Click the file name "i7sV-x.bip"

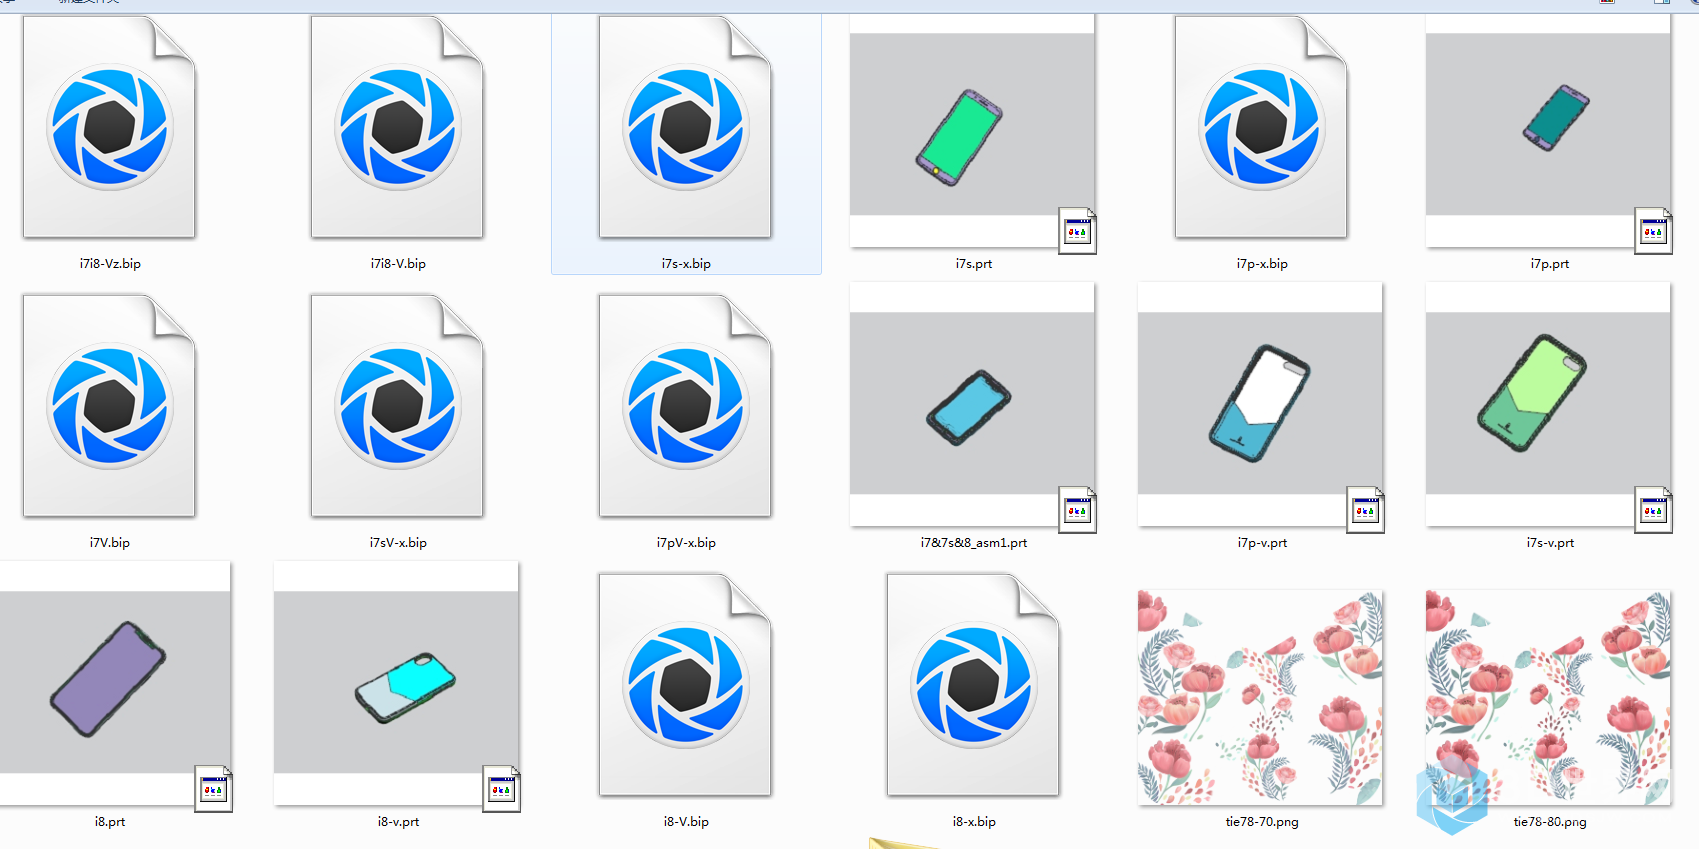(398, 543)
